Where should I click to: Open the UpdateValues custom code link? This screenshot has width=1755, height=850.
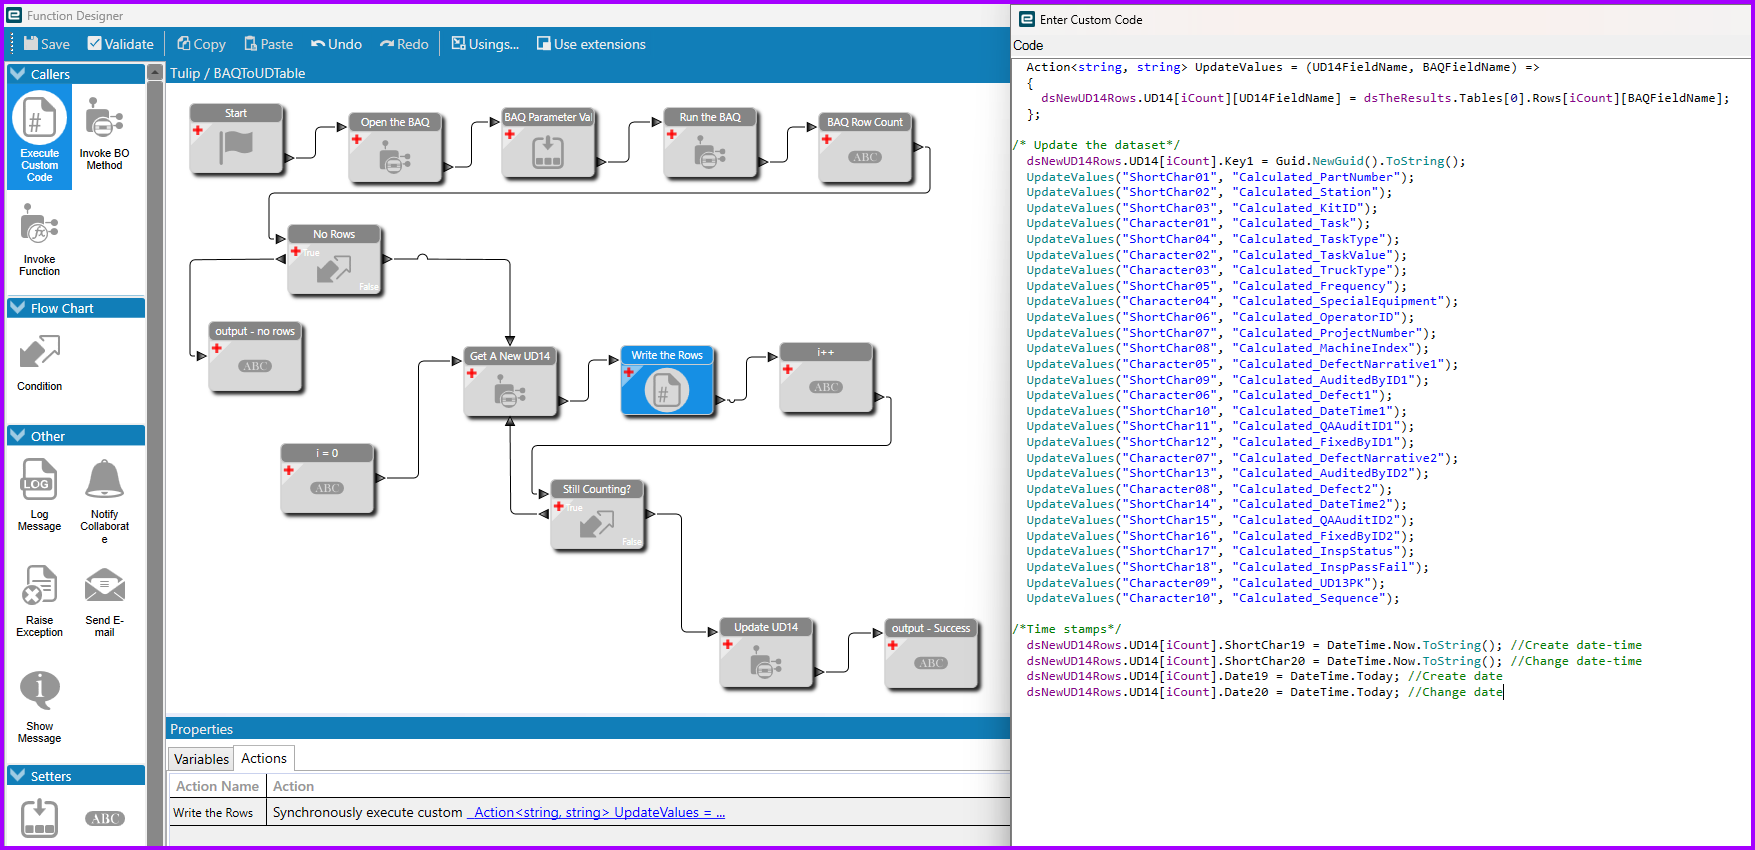tap(598, 813)
